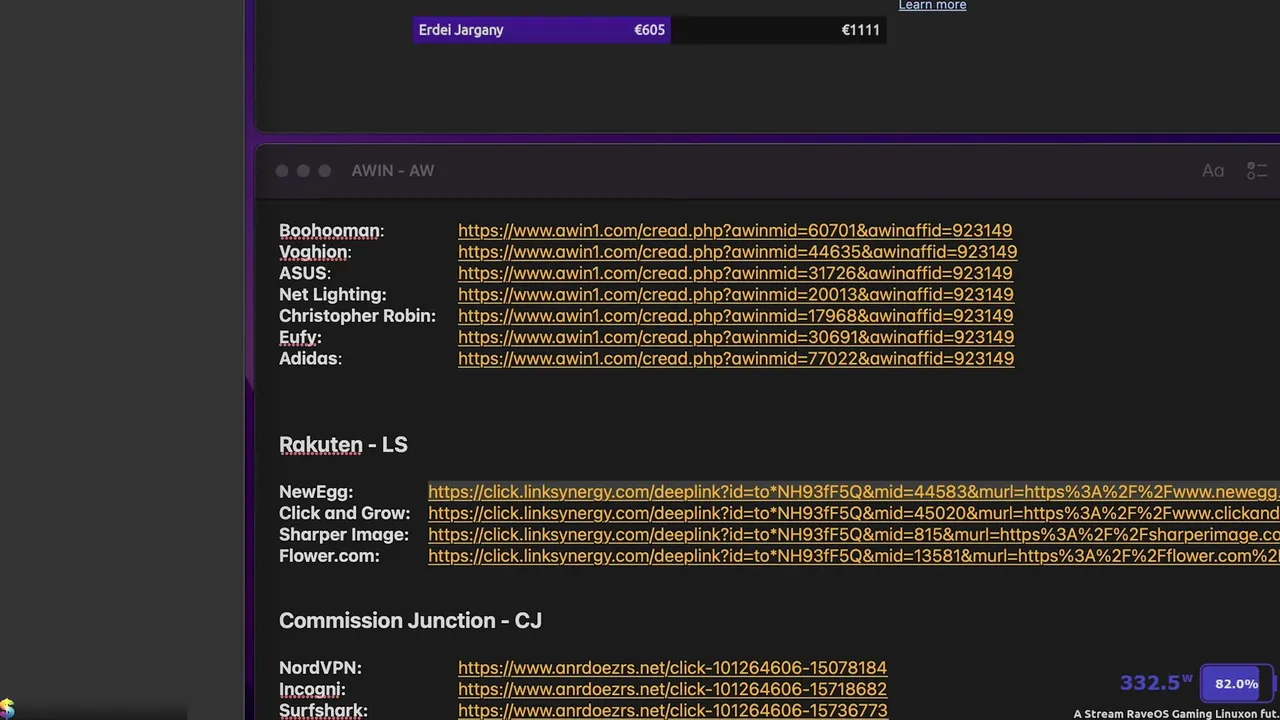Click the 'Voghion:' label
The image size is (1280, 720).
pyautogui.click(x=315, y=252)
